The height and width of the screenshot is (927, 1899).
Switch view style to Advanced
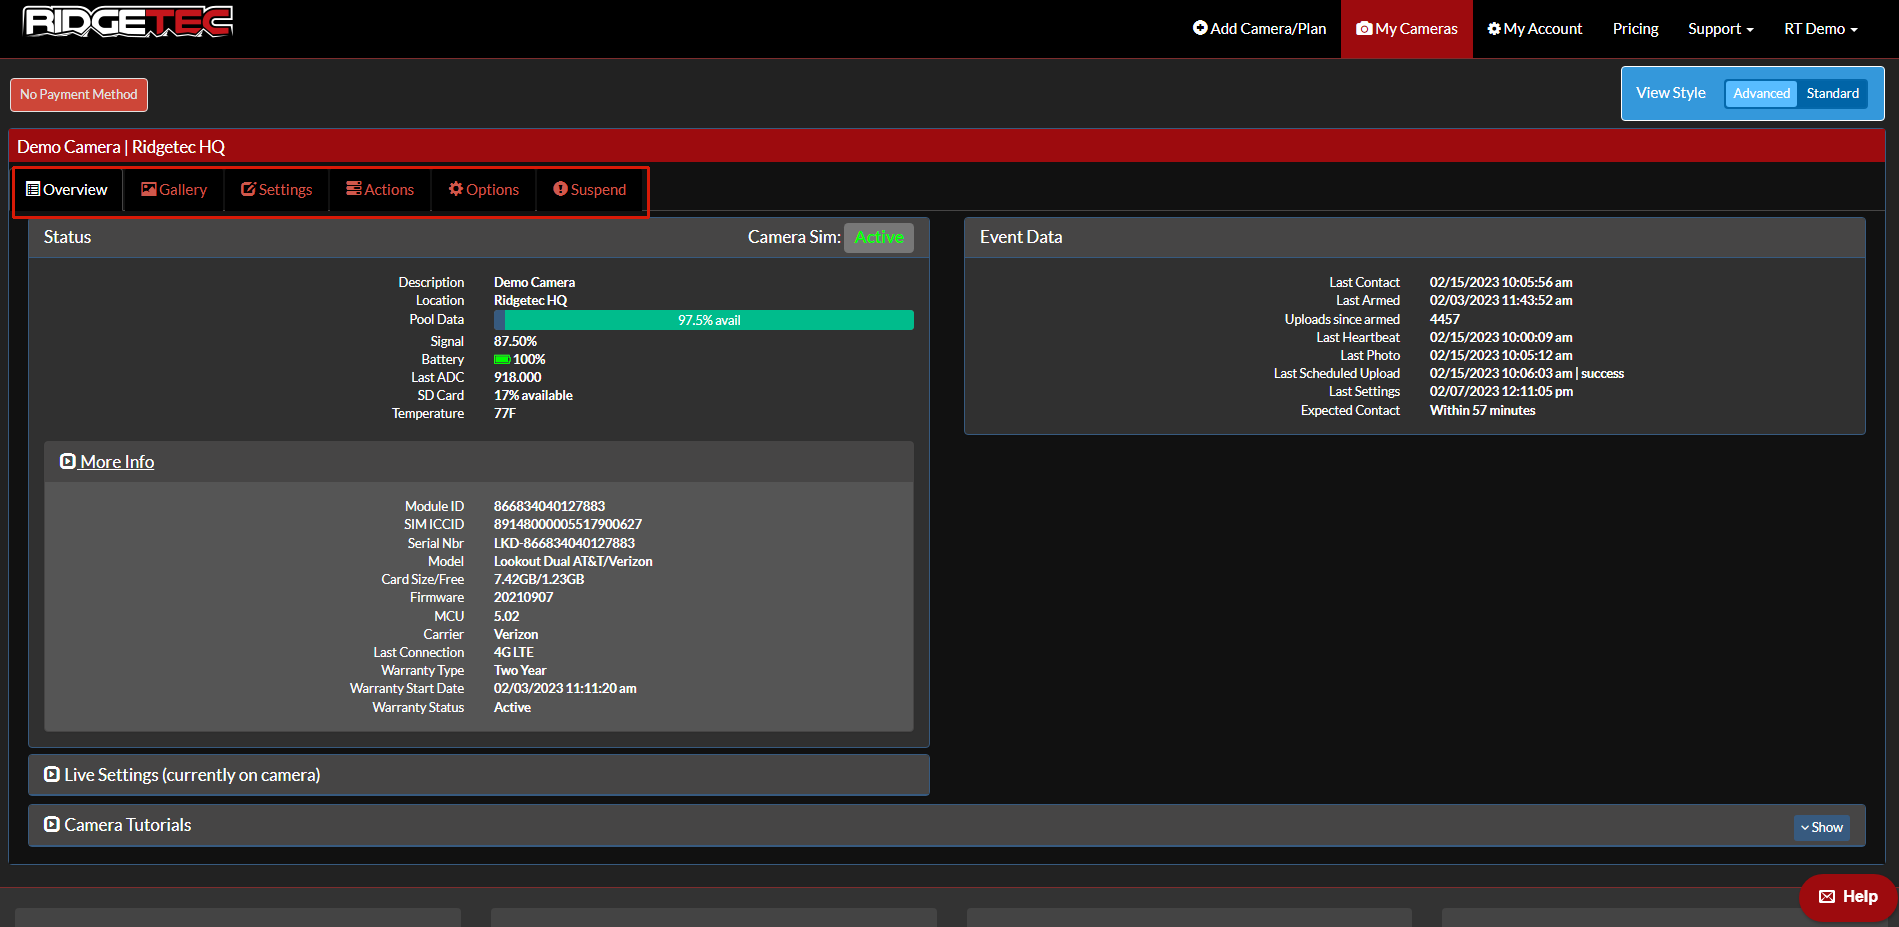1761,94
